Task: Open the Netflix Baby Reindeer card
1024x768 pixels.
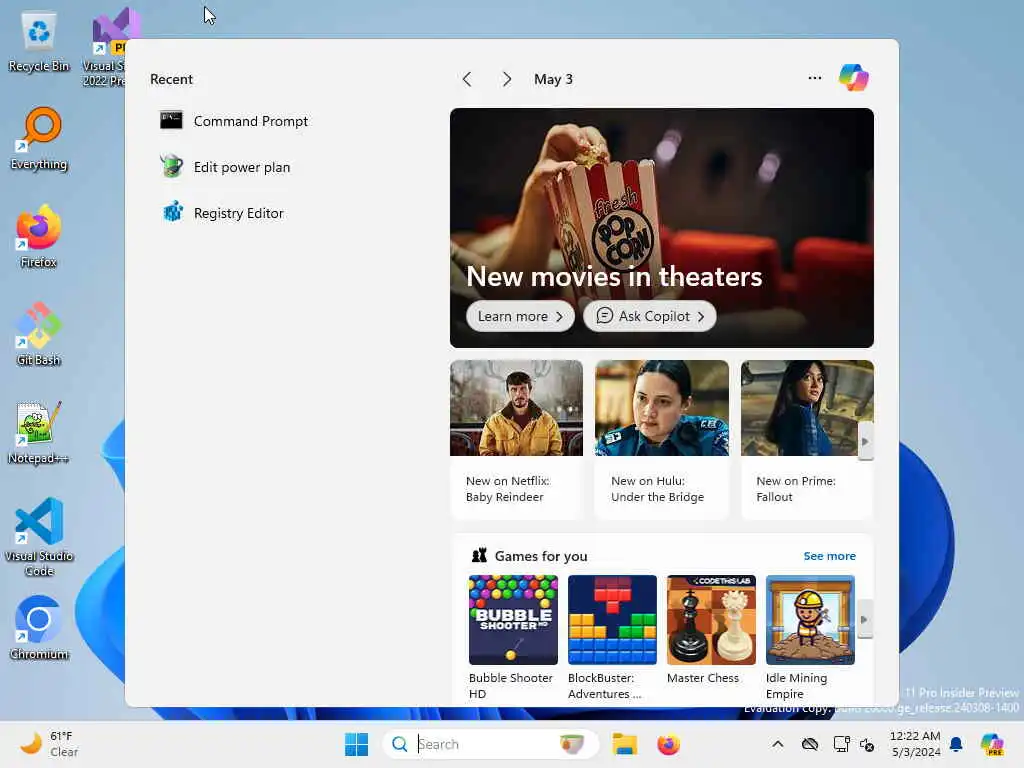Action: coord(517,440)
